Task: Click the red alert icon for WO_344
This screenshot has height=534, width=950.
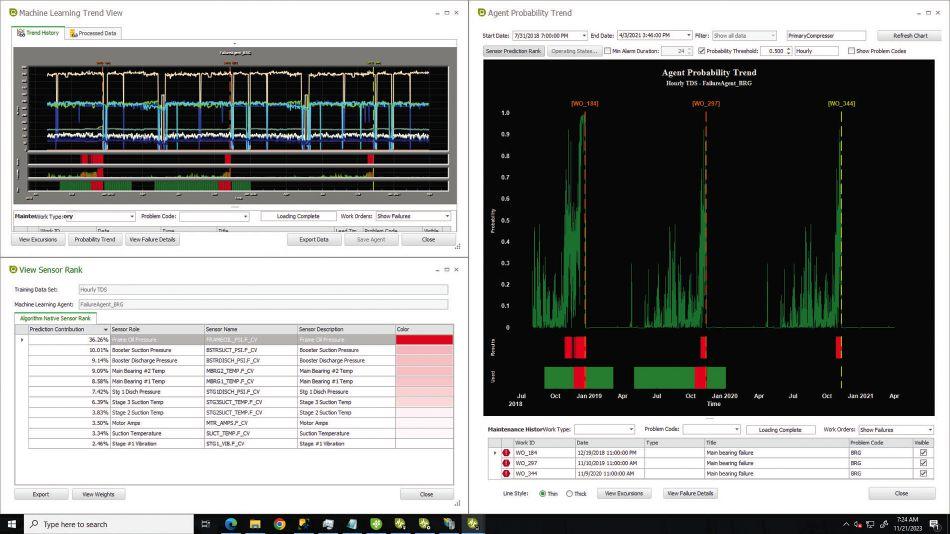Action: pyautogui.click(x=506, y=473)
